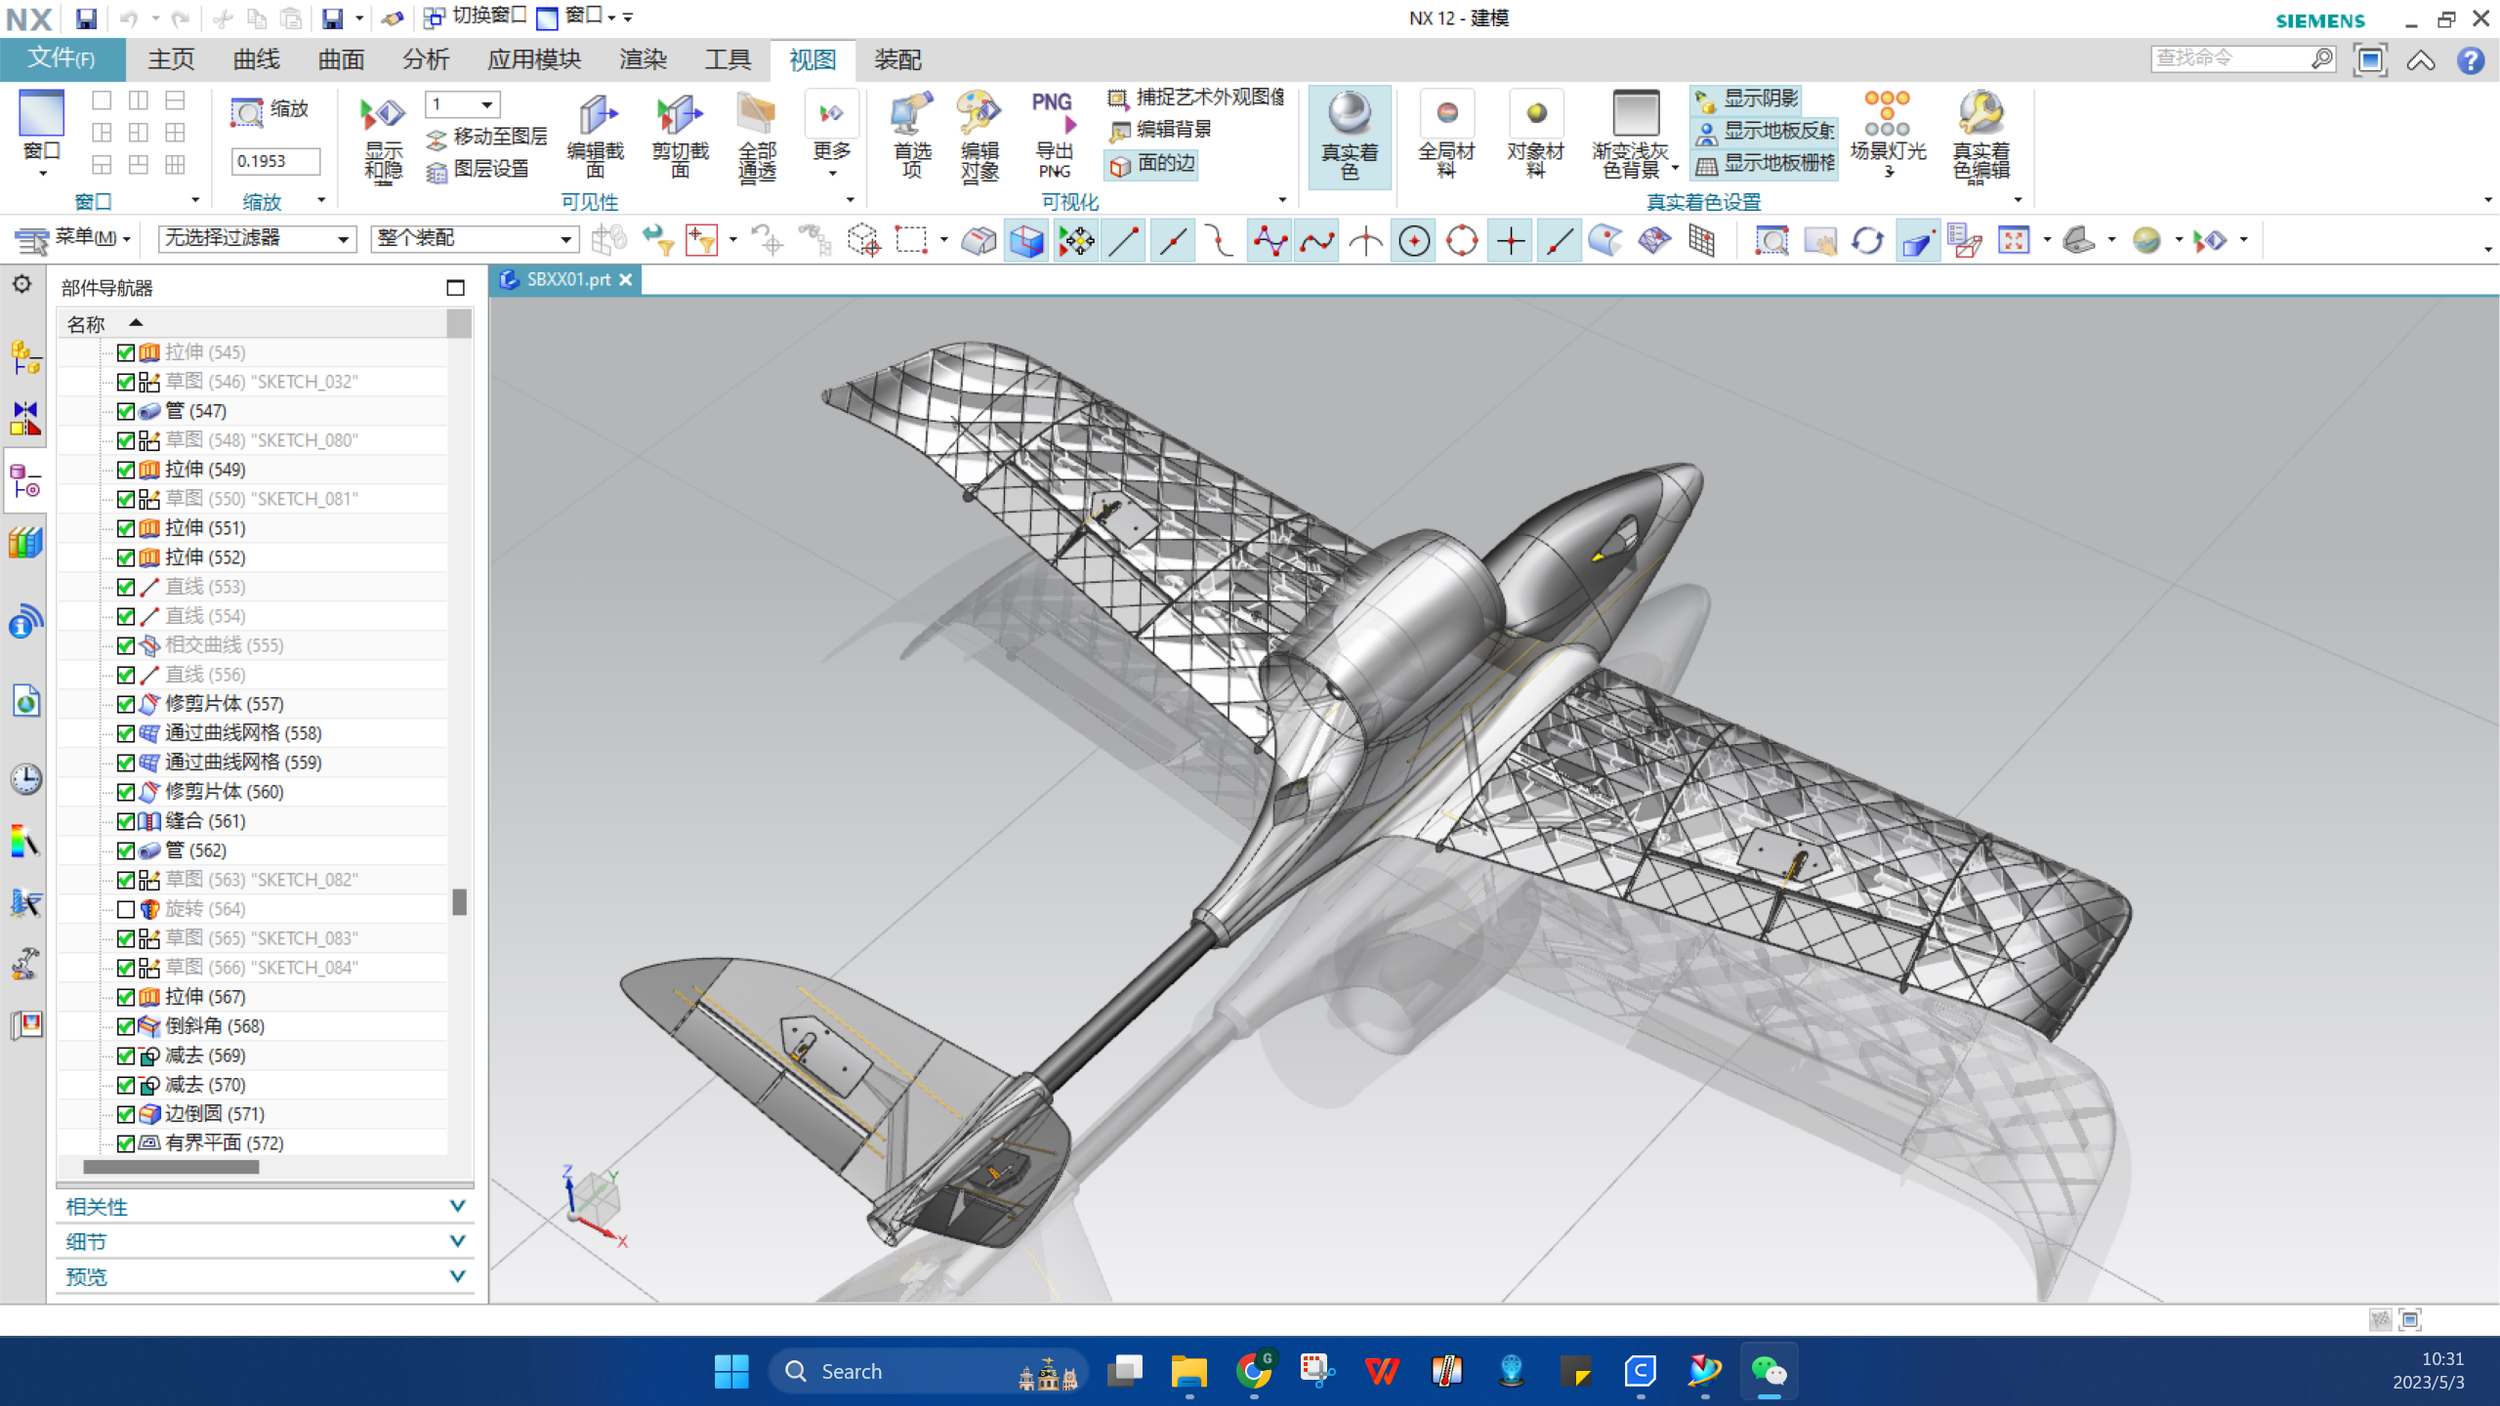Switch to the 曲面 ribbon tab

point(340,60)
